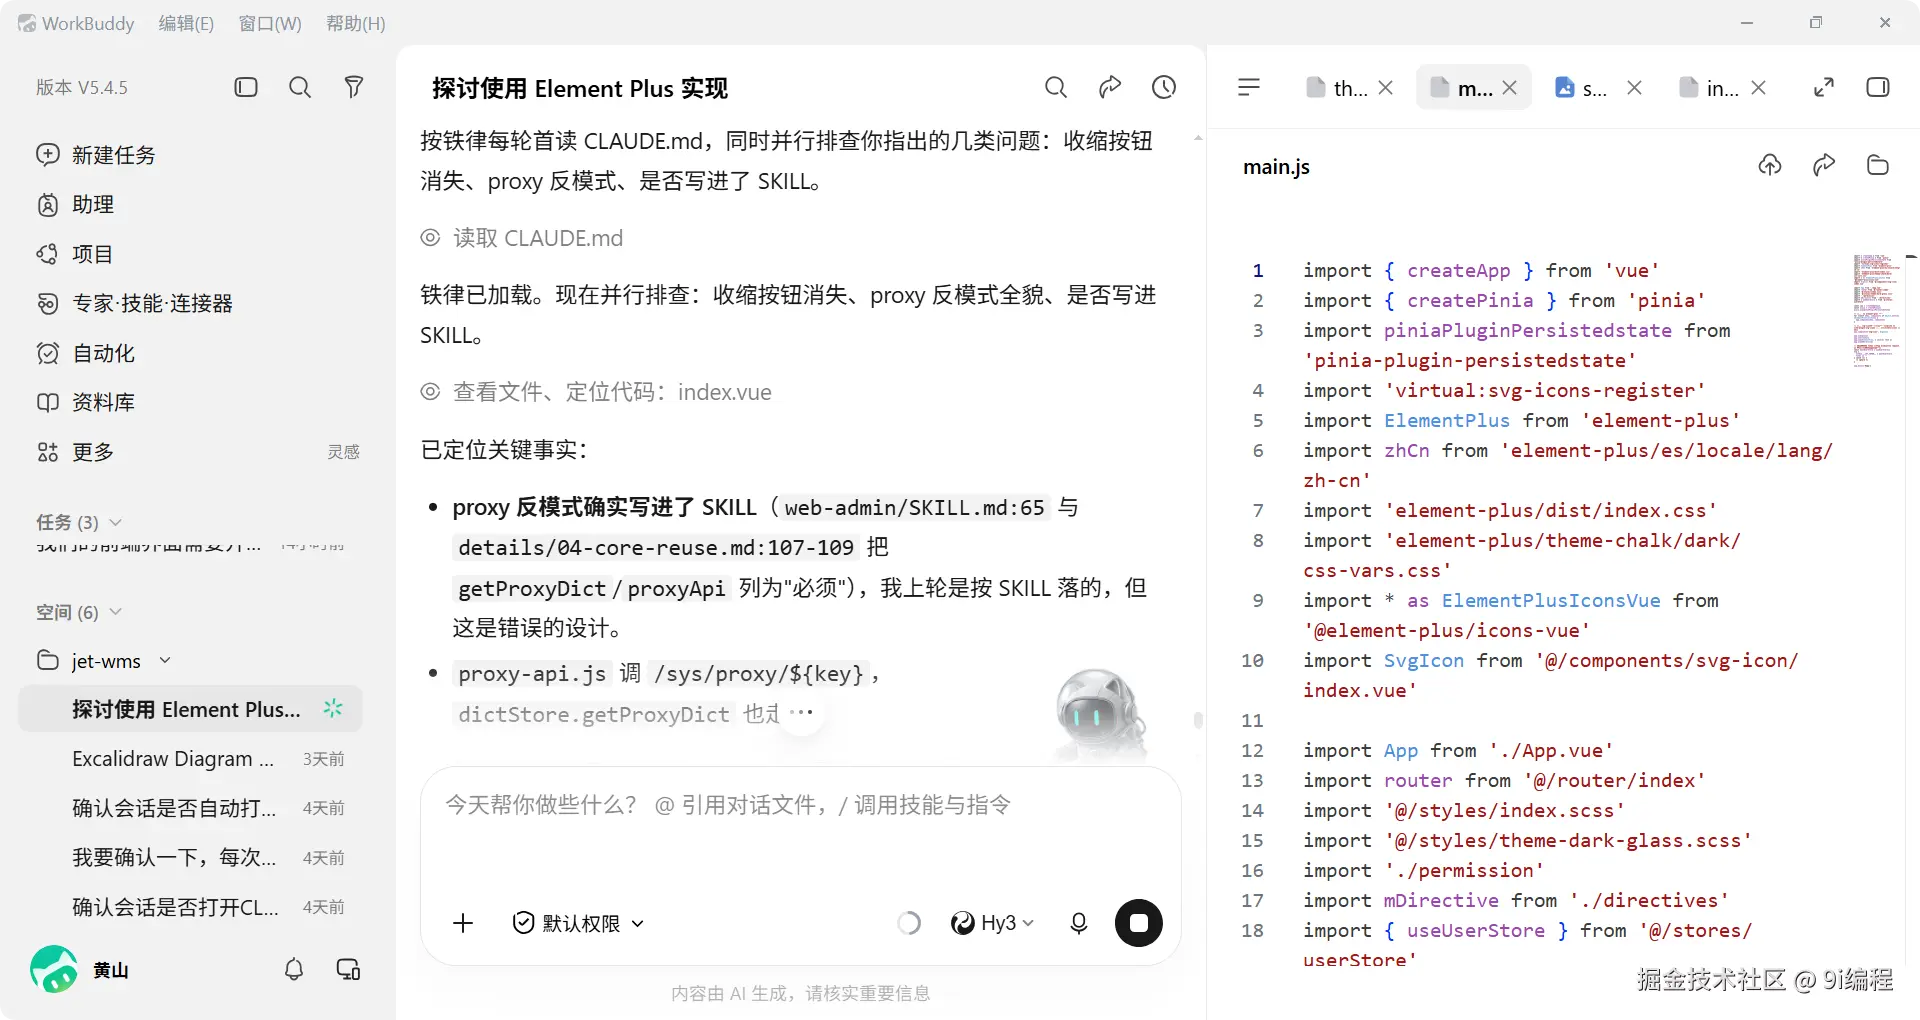This screenshot has width=1920, height=1020.
Task: Switch to the s... file tab
Action: click(1582, 88)
